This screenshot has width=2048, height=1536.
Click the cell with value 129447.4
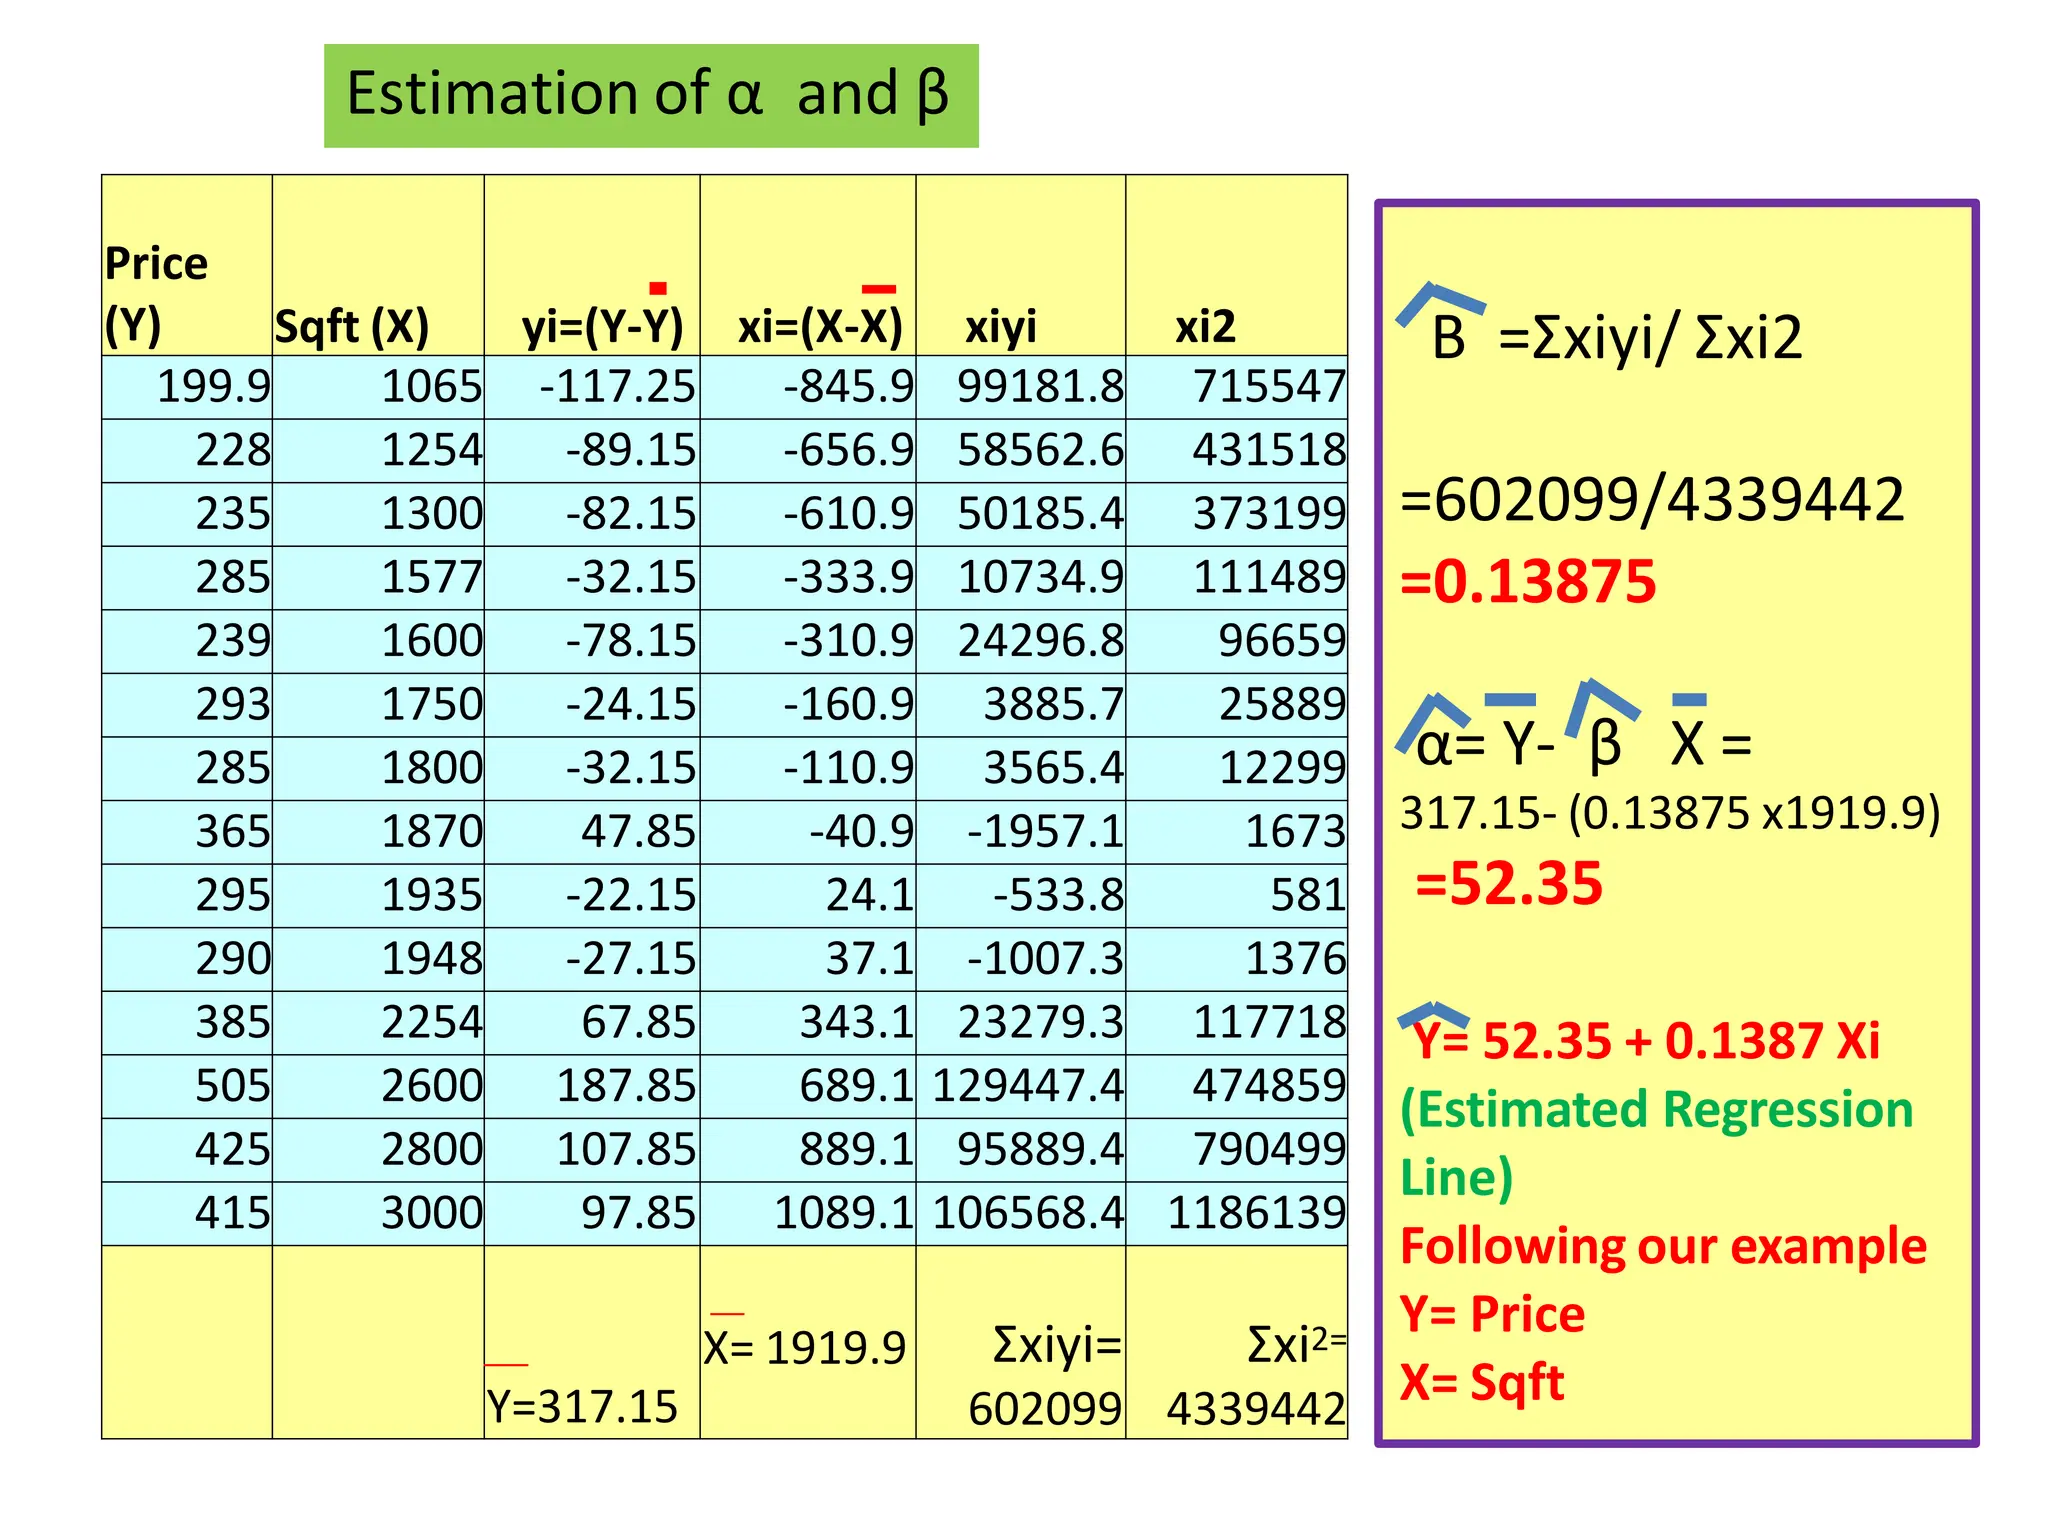click(1027, 1086)
